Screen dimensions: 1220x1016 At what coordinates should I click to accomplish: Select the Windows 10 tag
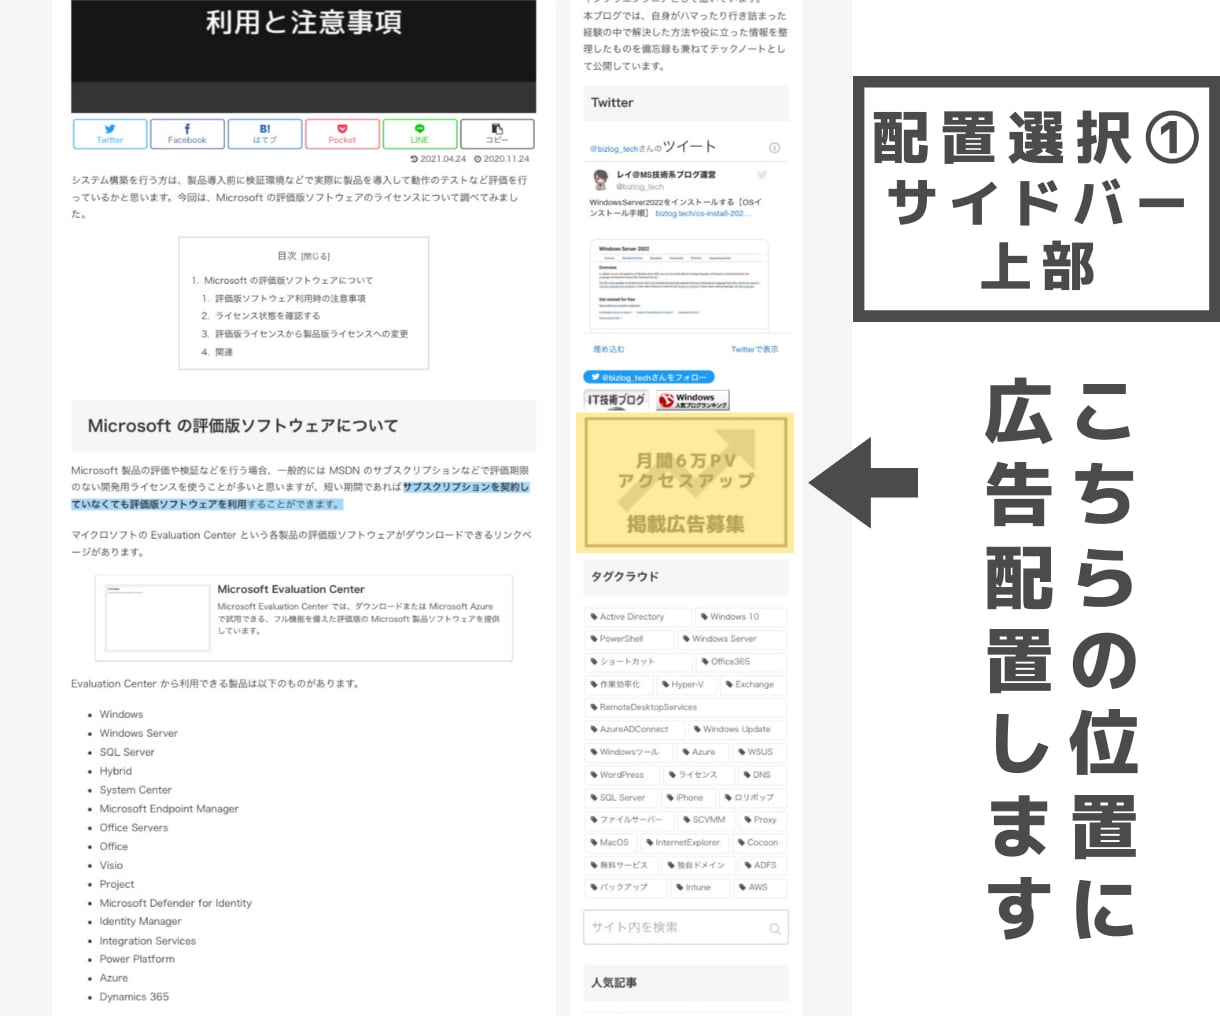tap(741, 617)
